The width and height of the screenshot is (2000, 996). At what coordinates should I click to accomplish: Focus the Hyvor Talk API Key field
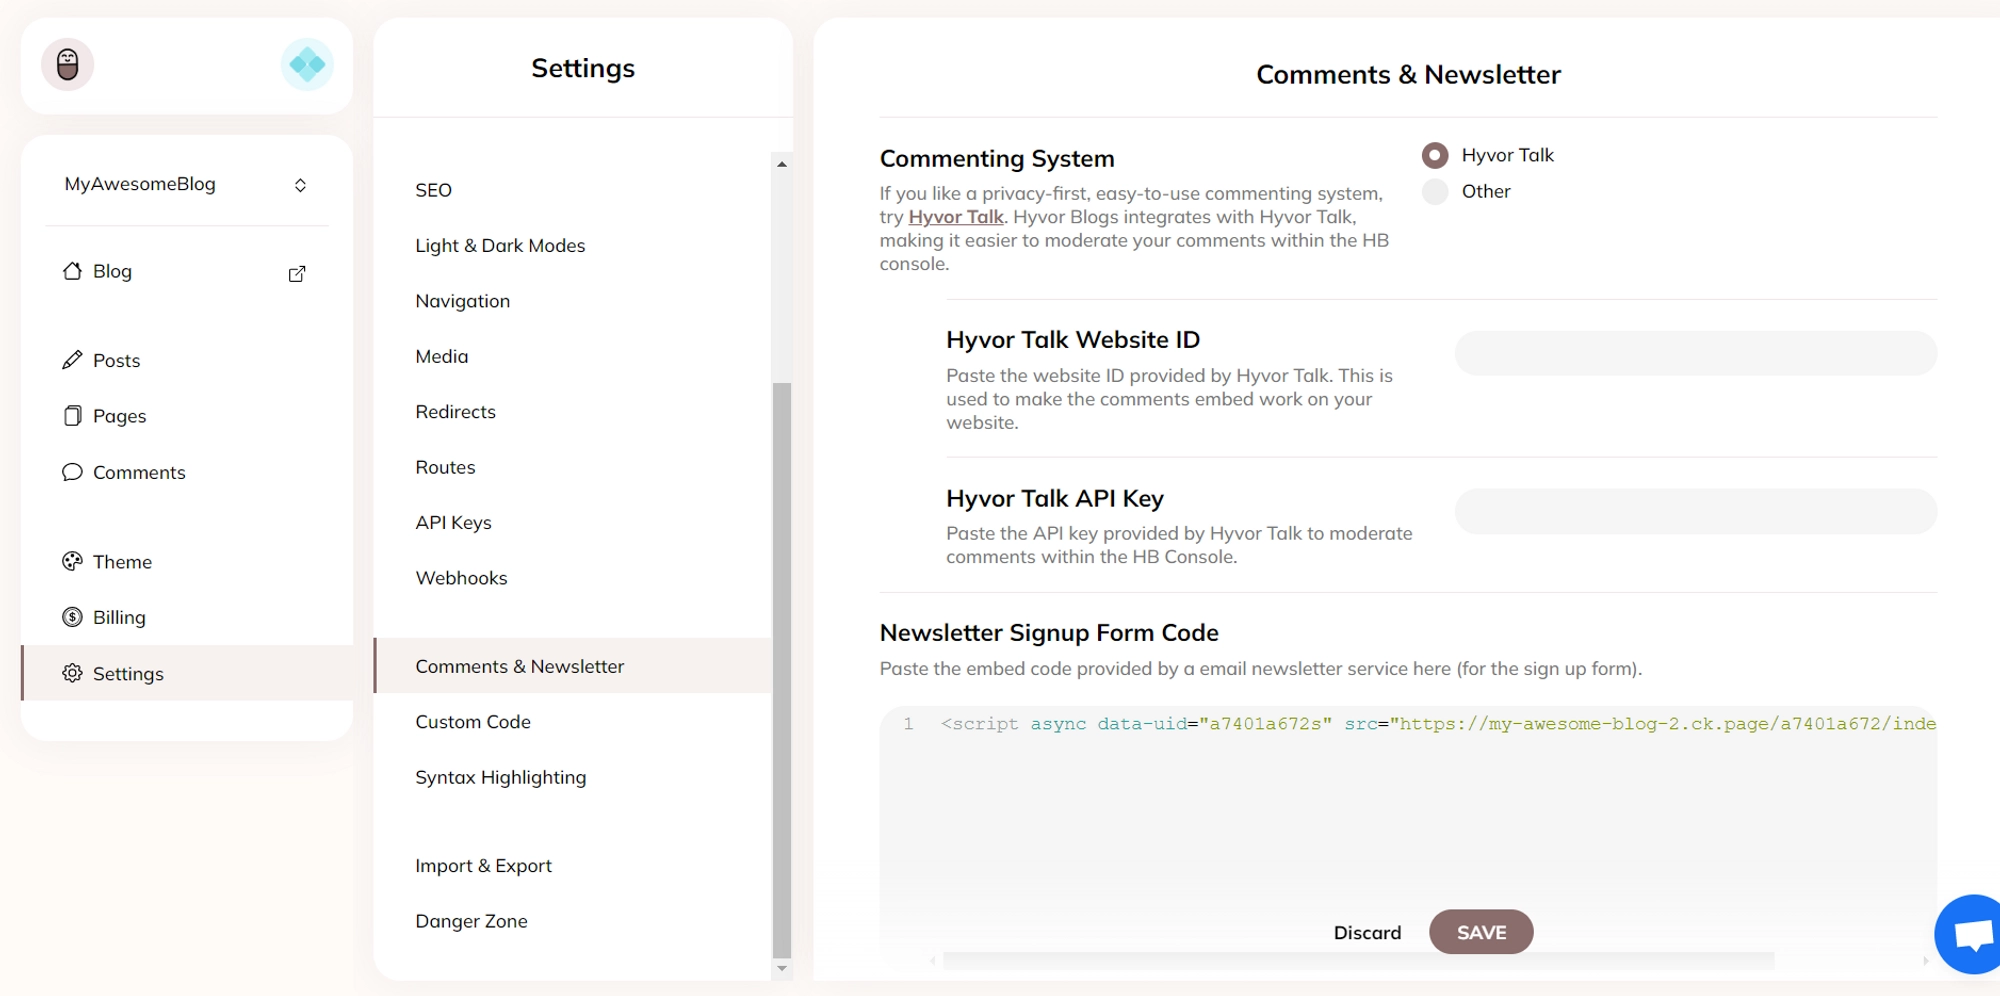(1695, 511)
